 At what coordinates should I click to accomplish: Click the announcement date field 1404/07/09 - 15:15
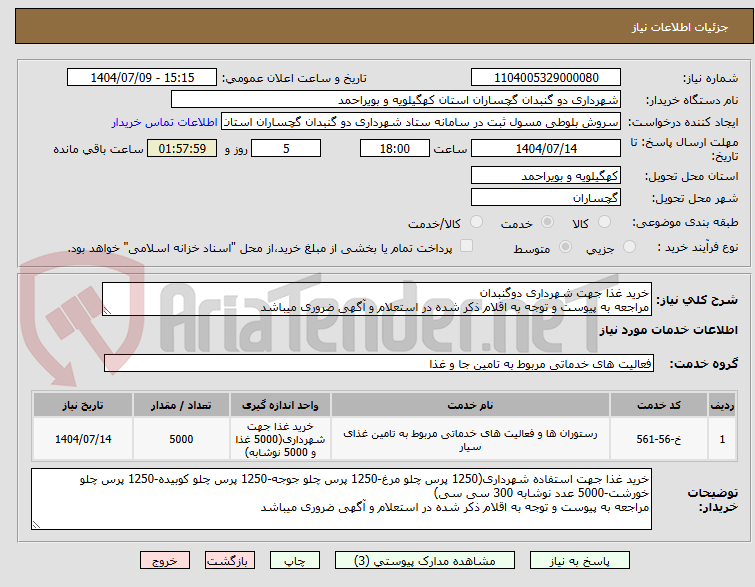[x=142, y=78]
